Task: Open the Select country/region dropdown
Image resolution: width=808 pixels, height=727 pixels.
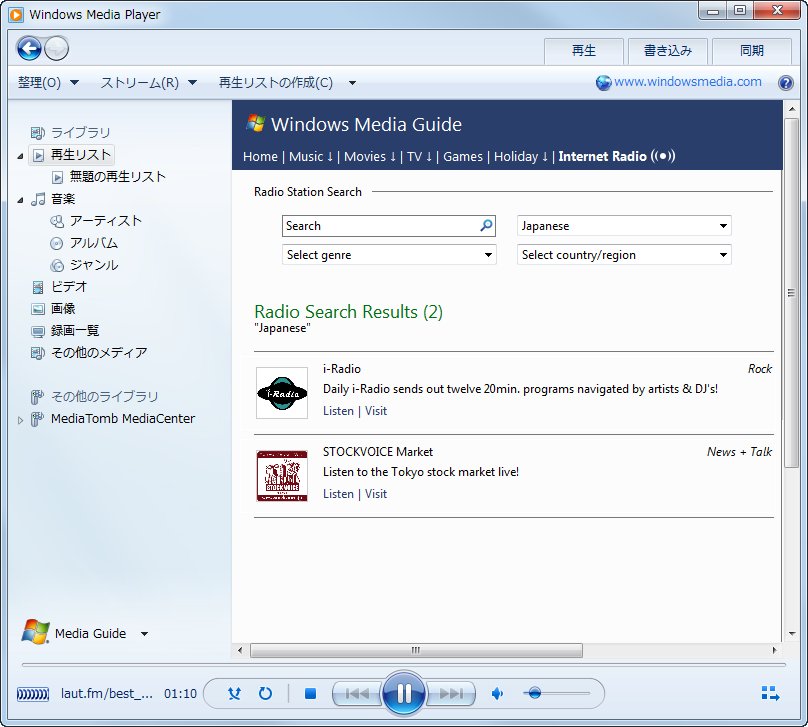Action: tap(624, 255)
